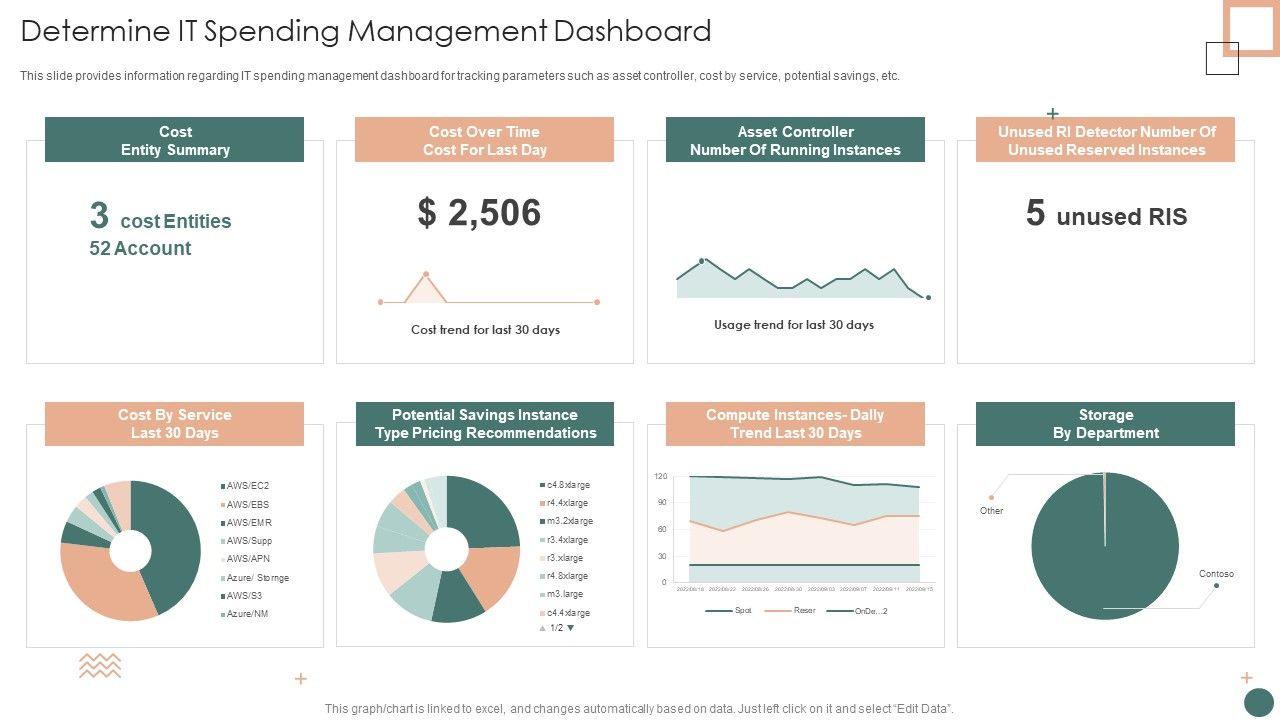Select the 3 cost Entities text
The width and height of the screenshot is (1280, 720).
(160, 217)
